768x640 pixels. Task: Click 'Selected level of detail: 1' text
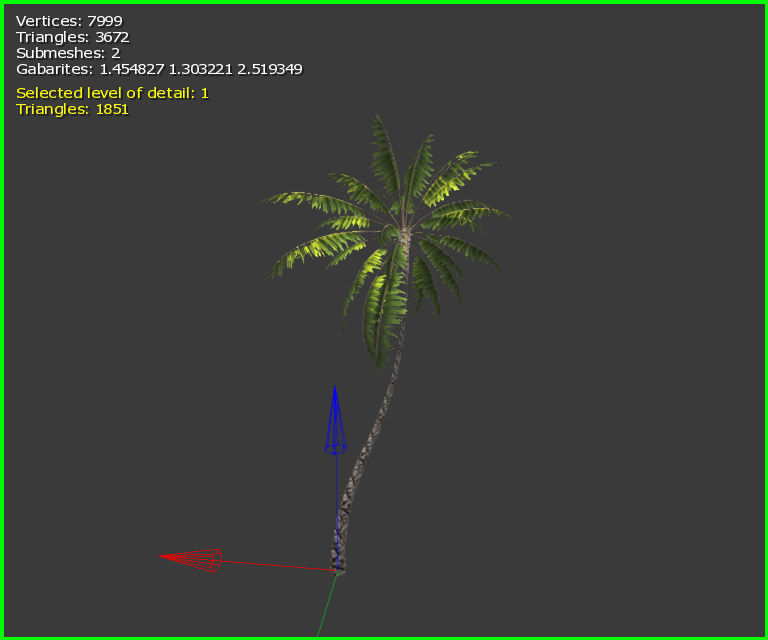pos(112,93)
